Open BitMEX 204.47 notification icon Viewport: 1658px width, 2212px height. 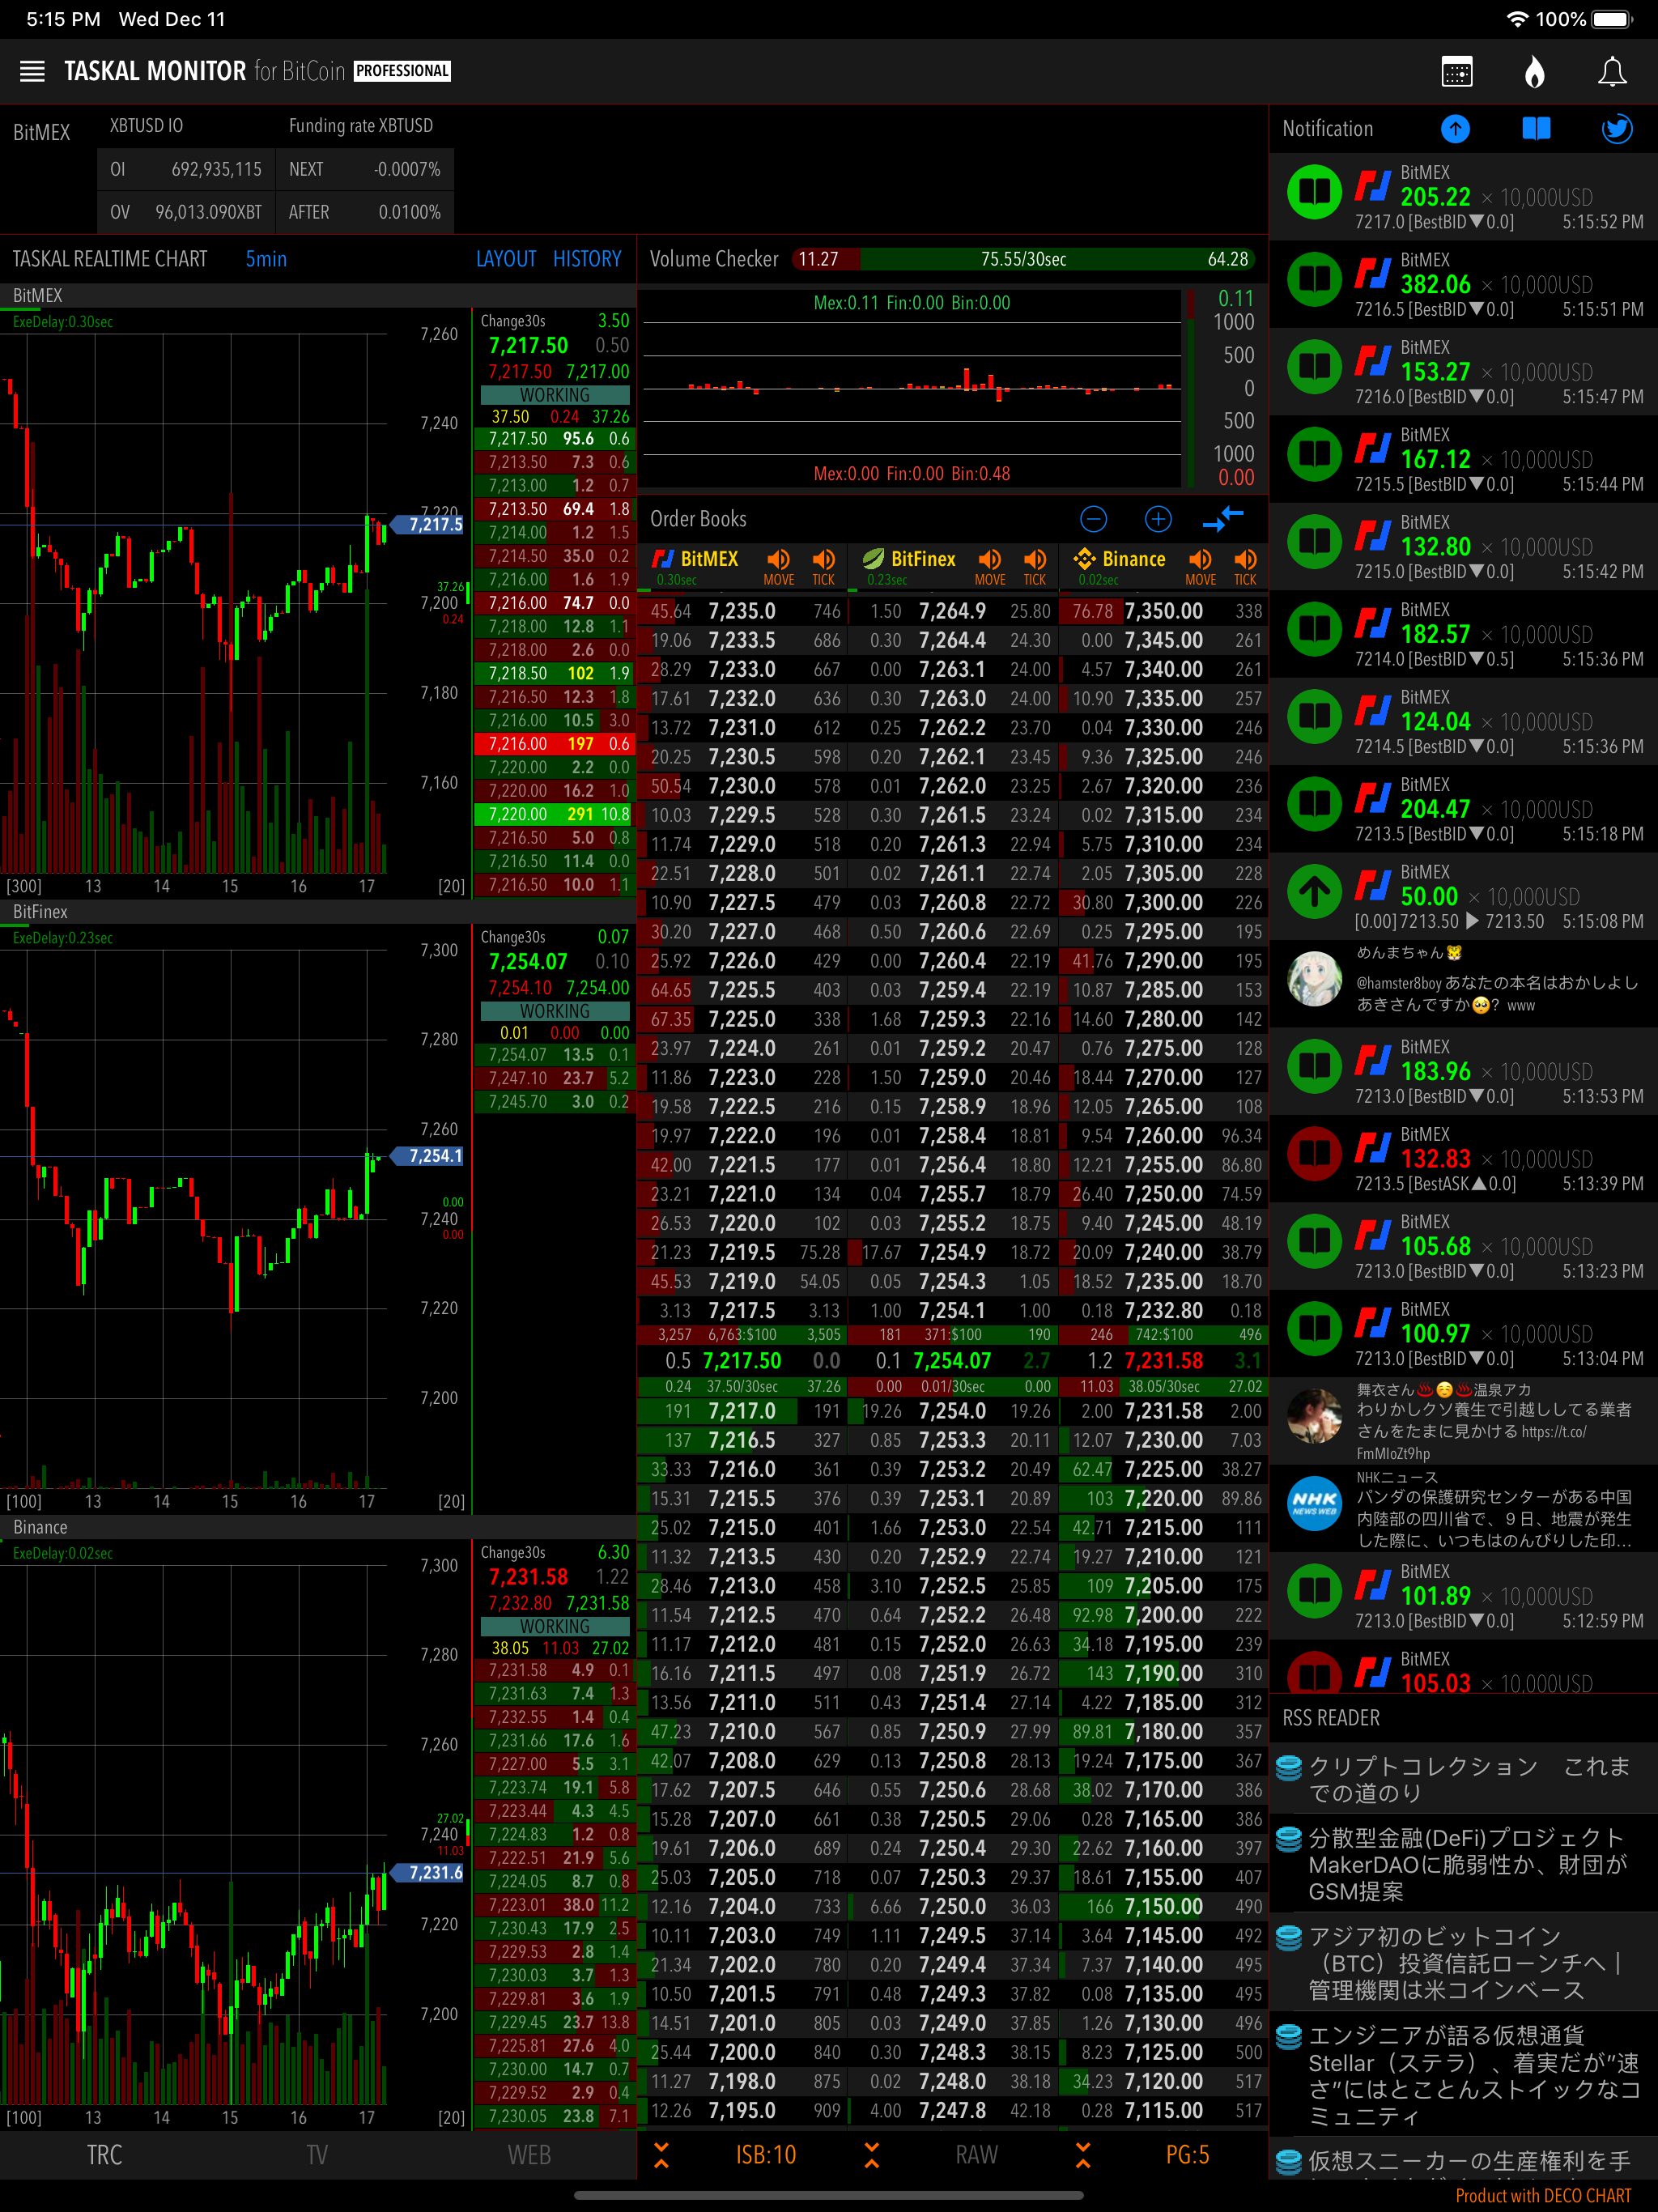(x=1314, y=804)
